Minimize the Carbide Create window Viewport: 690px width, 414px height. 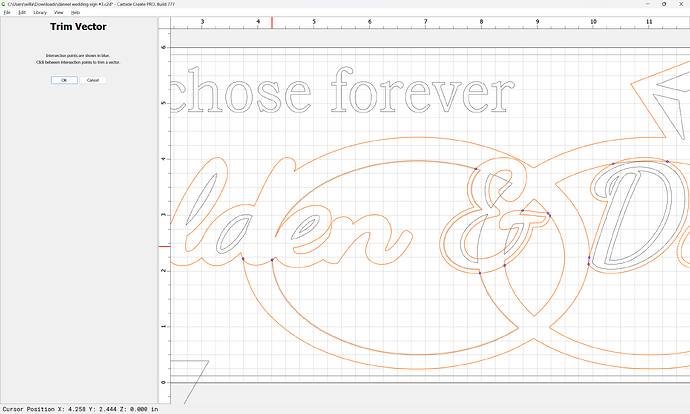tap(648, 4)
